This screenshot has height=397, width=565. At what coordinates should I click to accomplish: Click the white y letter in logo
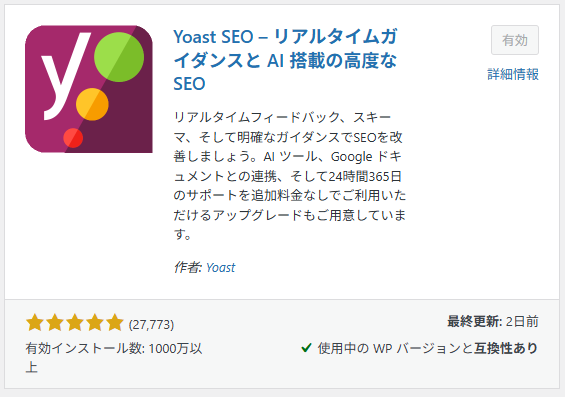pos(65,76)
